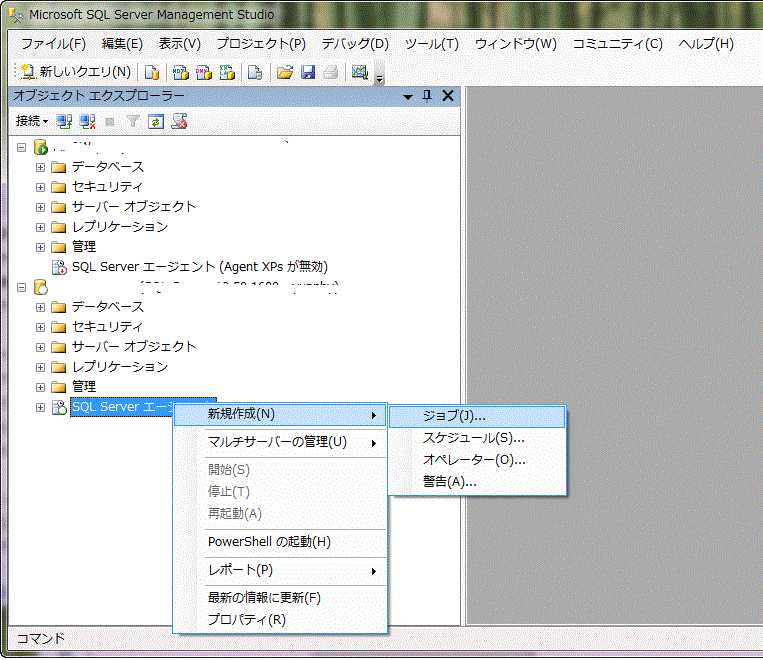Open the 表示(V) menu
Viewport: 763px width, 660px height.
pyautogui.click(x=180, y=44)
